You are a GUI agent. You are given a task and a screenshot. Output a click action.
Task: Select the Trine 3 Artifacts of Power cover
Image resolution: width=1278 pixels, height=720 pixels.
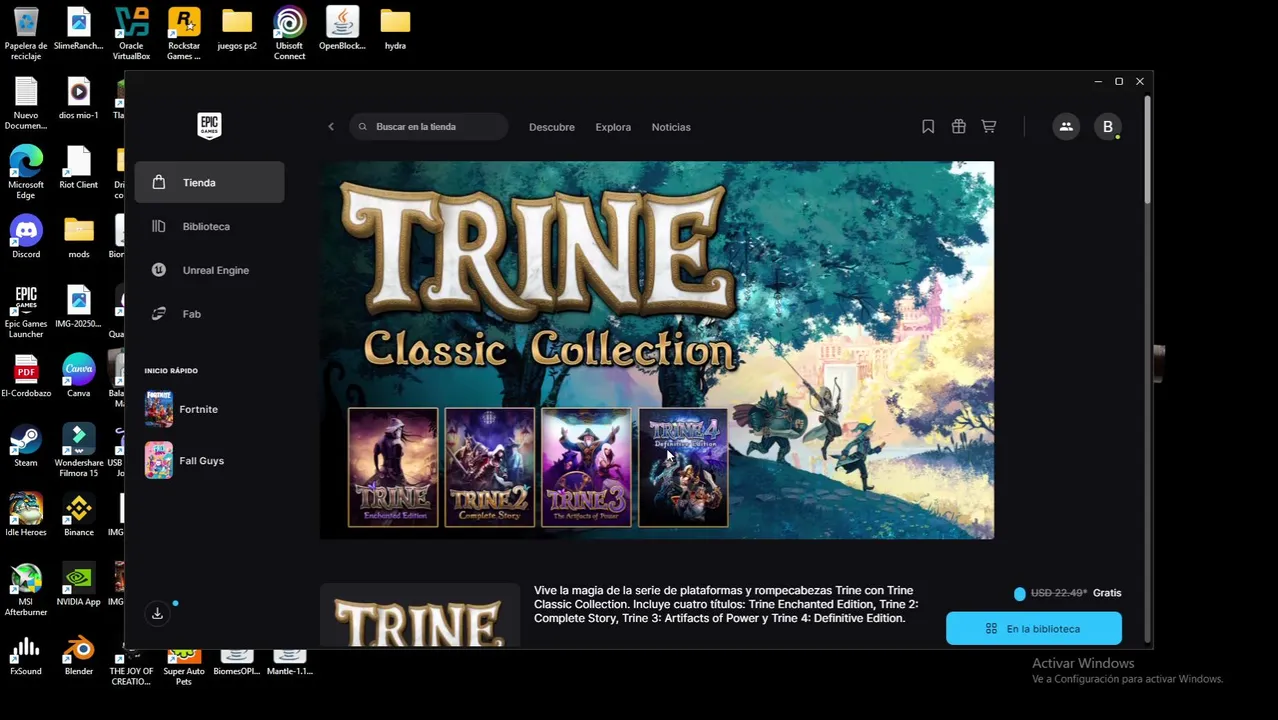(x=586, y=467)
